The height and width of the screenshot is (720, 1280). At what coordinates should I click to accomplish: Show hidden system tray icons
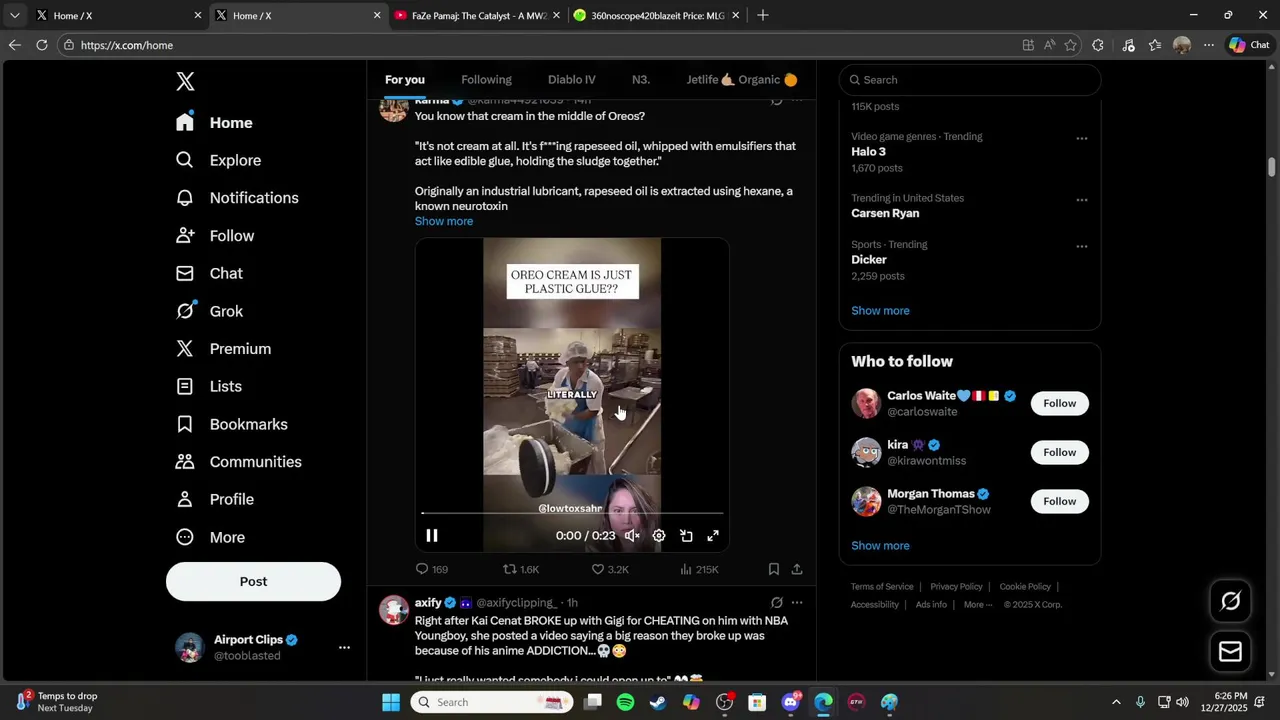click(x=1116, y=702)
